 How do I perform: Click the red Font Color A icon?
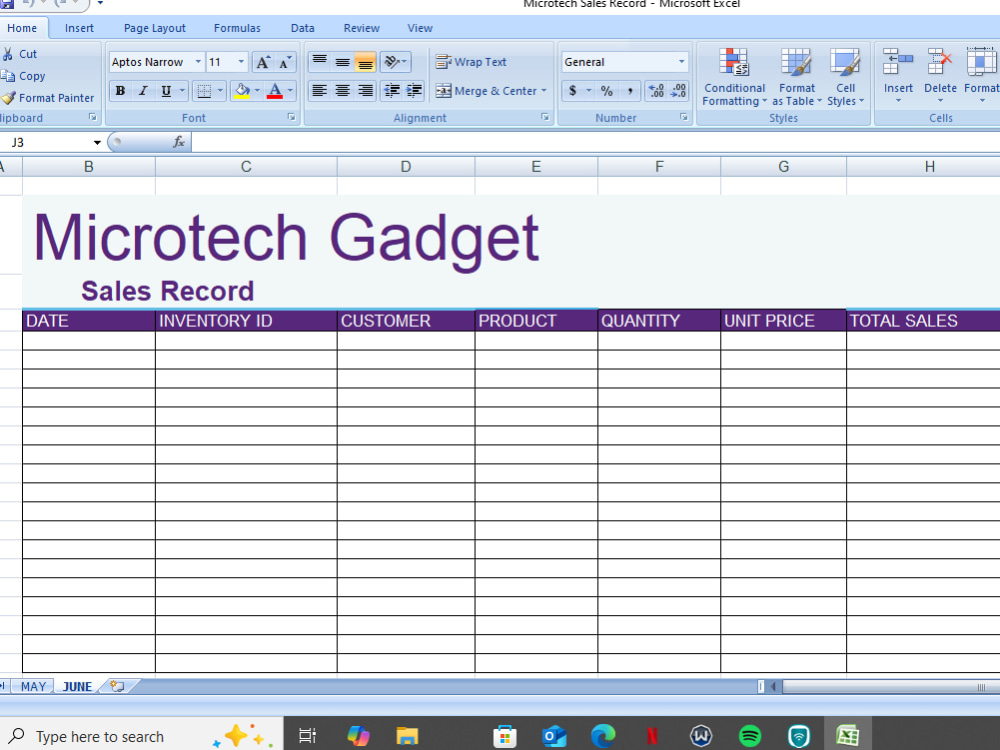click(x=275, y=91)
